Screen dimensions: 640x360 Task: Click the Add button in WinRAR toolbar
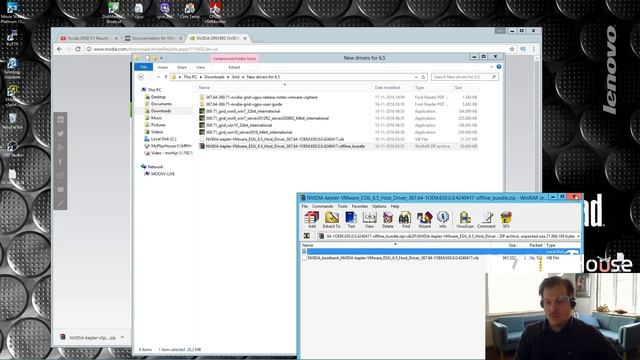coord(312,220)
